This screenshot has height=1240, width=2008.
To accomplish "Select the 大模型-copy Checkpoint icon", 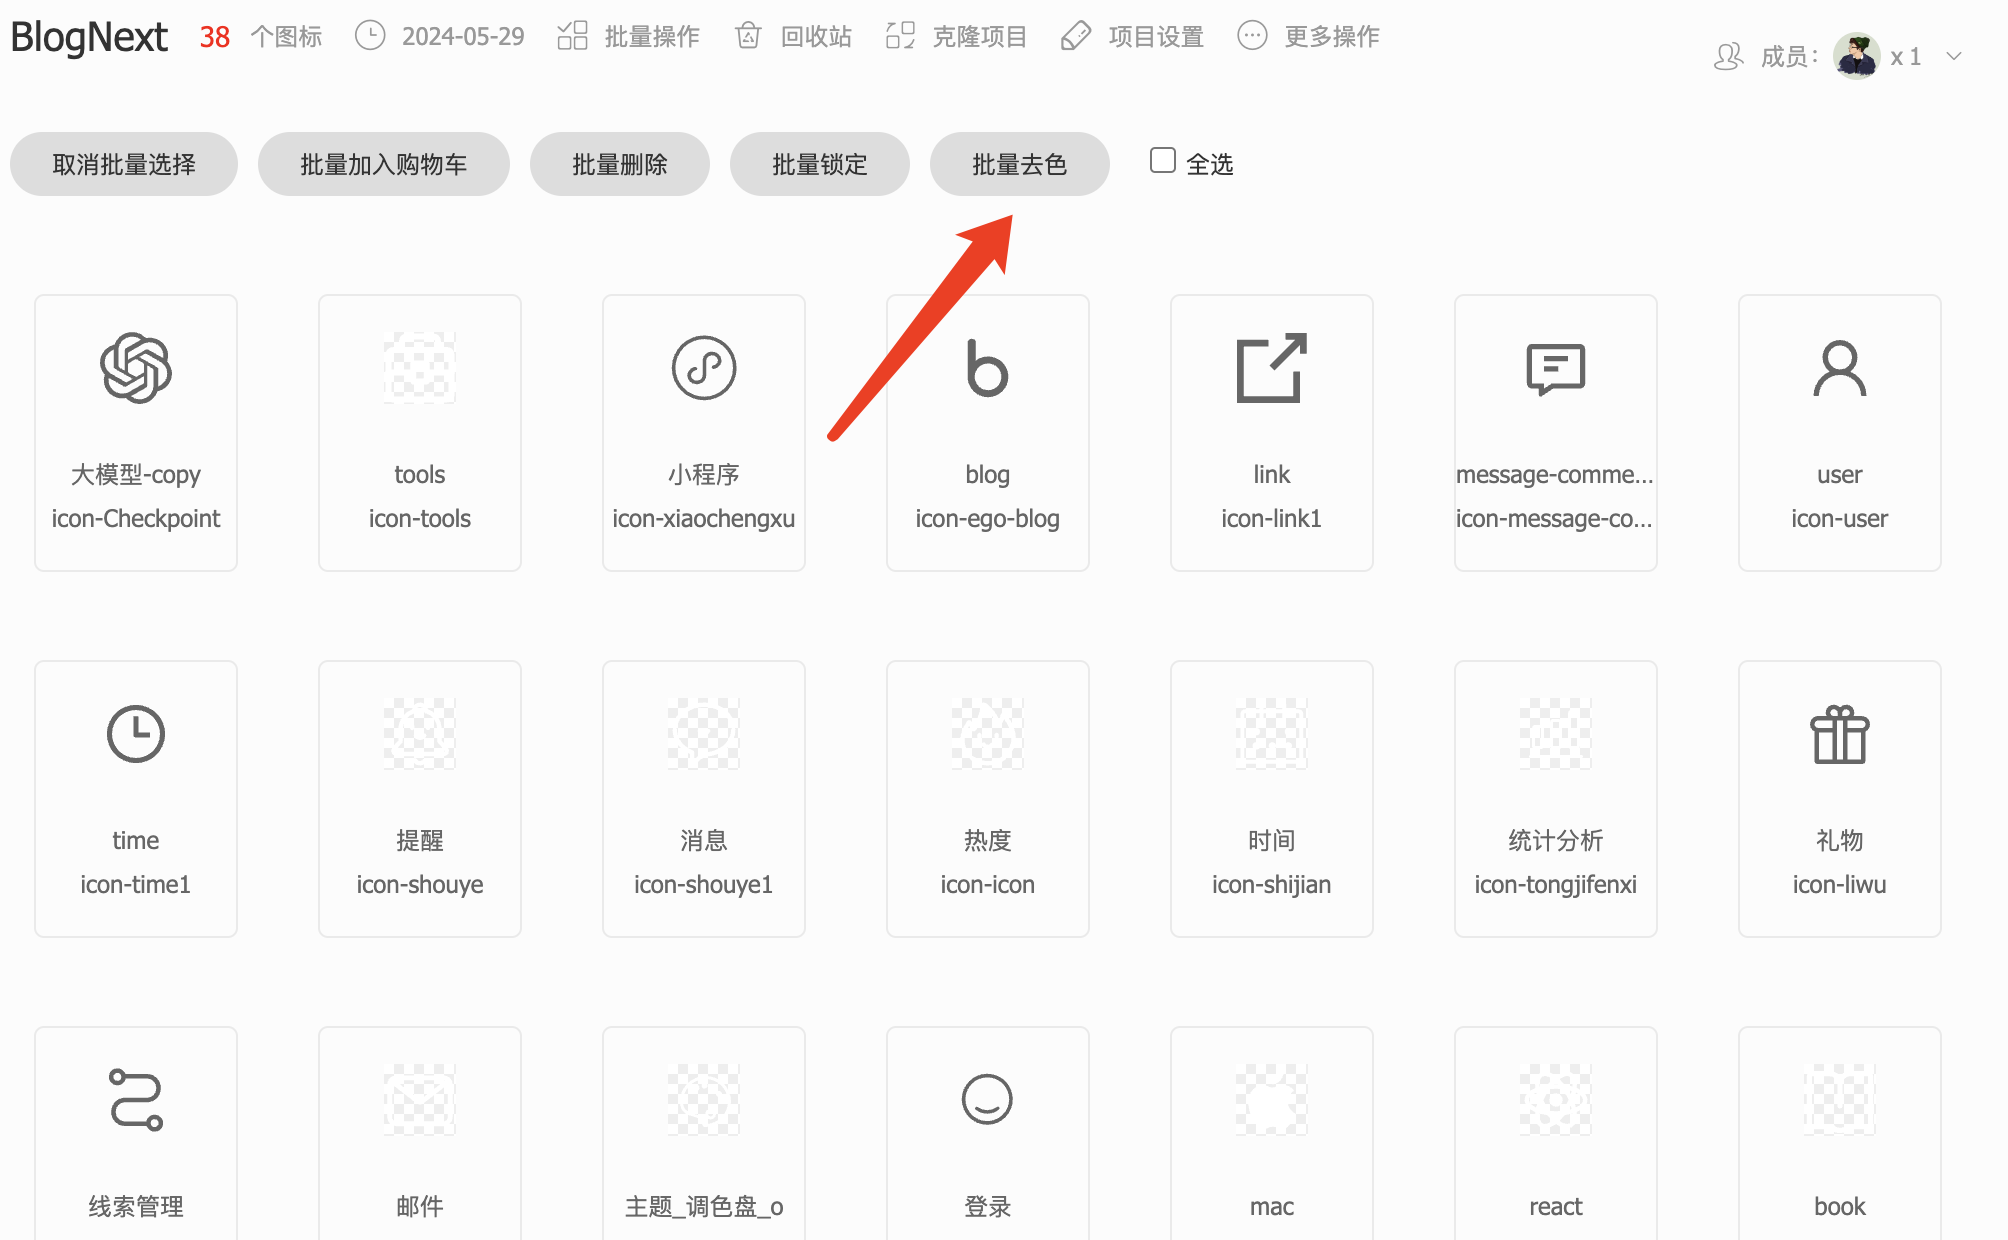I will tap(136, 368).
